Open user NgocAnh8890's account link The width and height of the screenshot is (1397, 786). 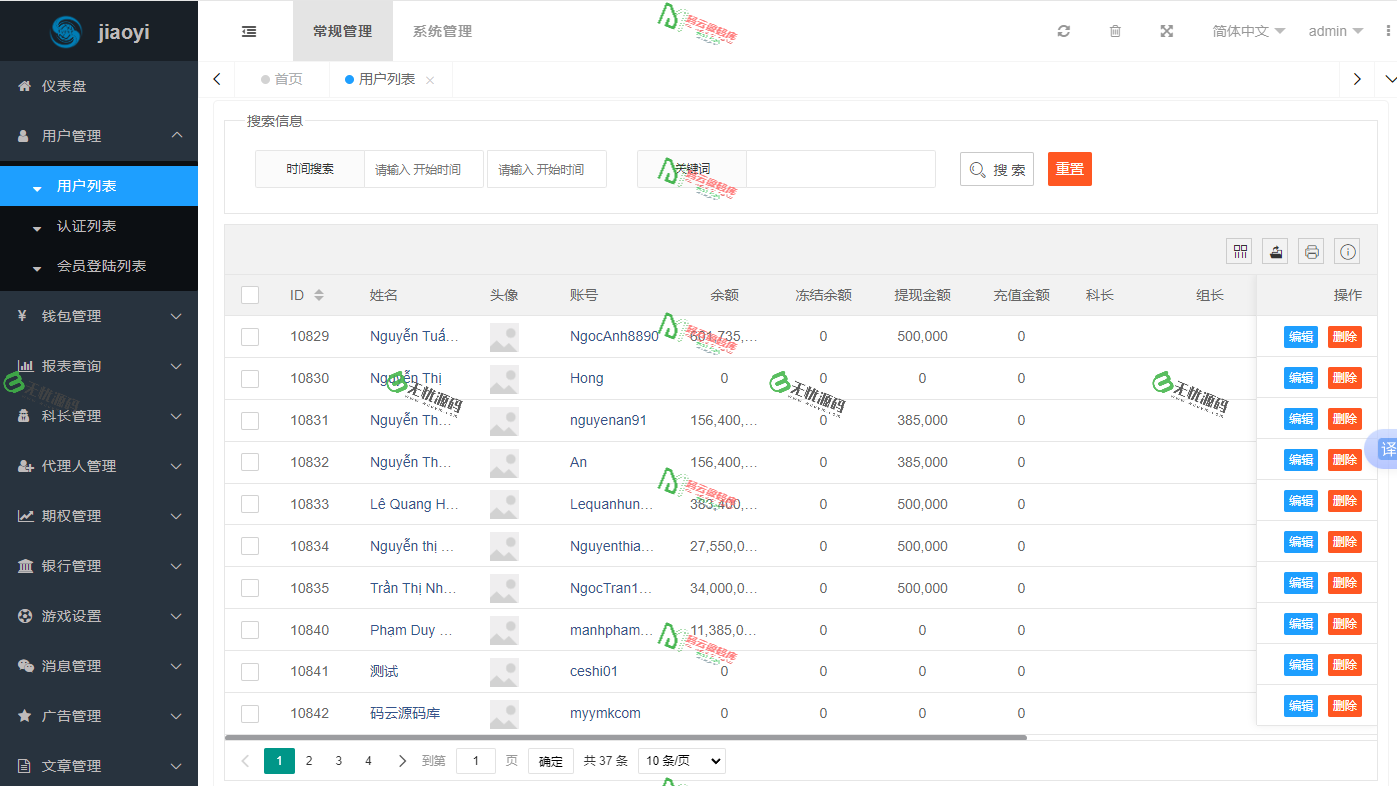click(x=614, y=336)
